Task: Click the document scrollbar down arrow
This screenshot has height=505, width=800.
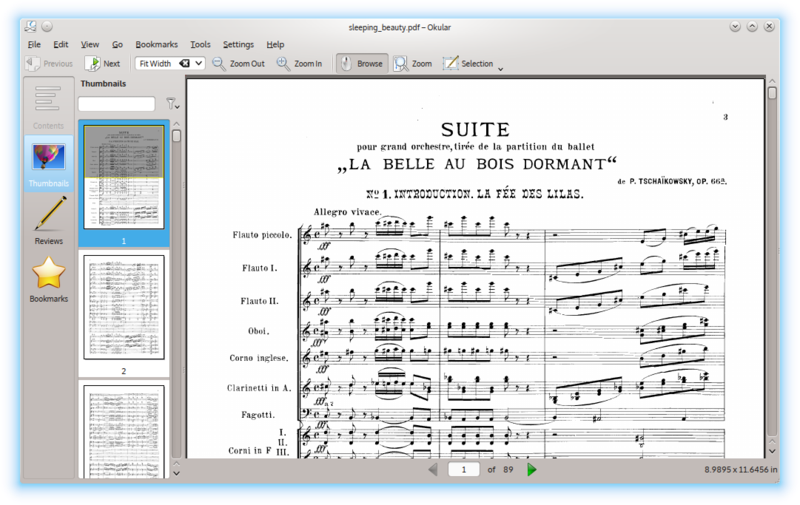Action: [x=772, y=451]
